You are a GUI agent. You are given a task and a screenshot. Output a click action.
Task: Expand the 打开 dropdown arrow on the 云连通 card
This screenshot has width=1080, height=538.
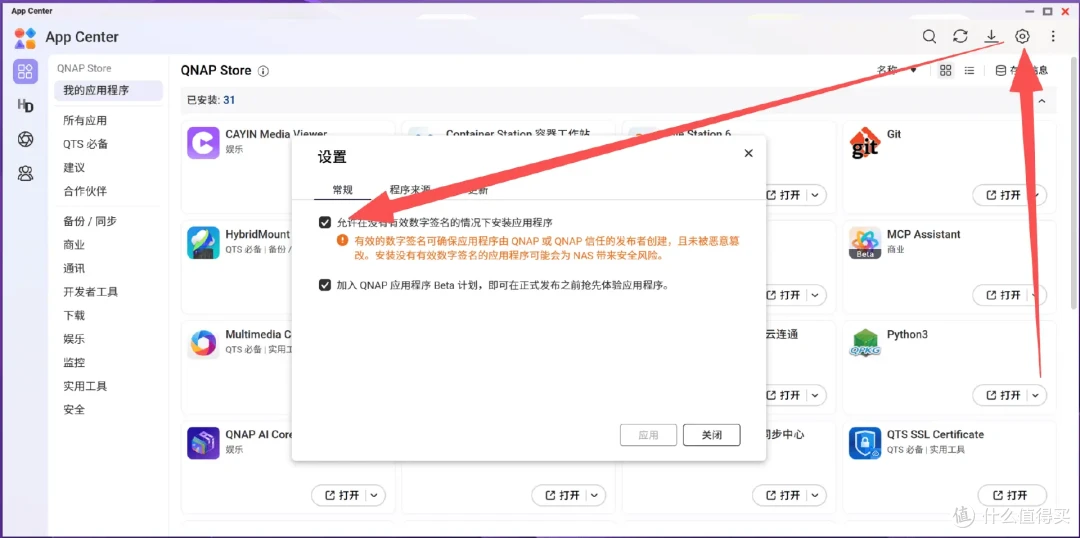point(815,395)
